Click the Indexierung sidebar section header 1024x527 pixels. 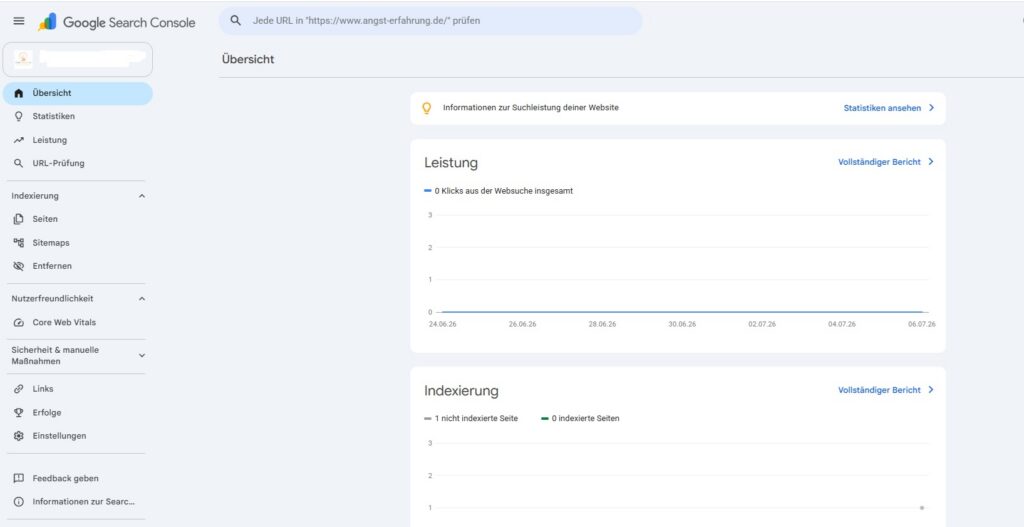click(78, 196)
